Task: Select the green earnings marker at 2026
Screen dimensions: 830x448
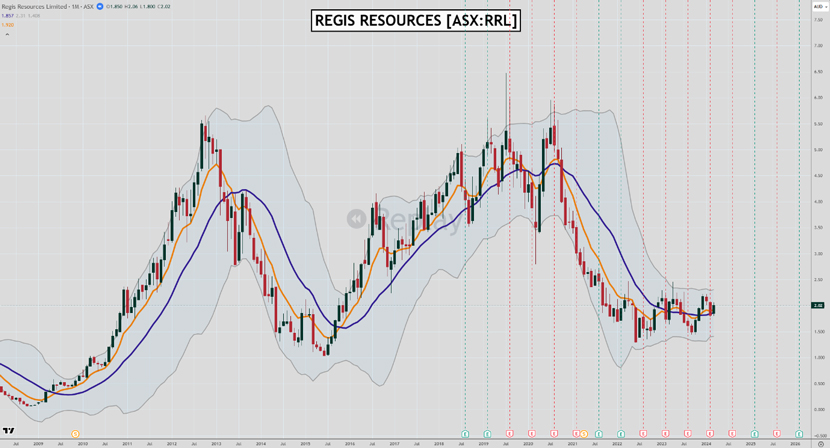Action: point(799,434)
